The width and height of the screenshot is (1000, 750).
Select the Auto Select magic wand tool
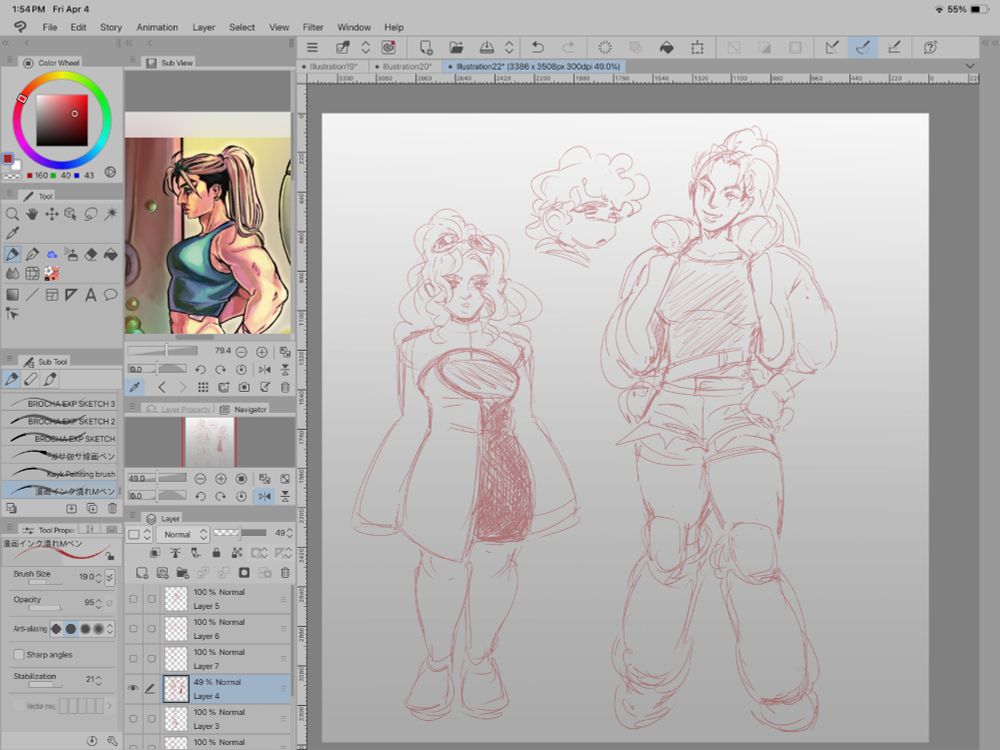[x=111, y=214]
